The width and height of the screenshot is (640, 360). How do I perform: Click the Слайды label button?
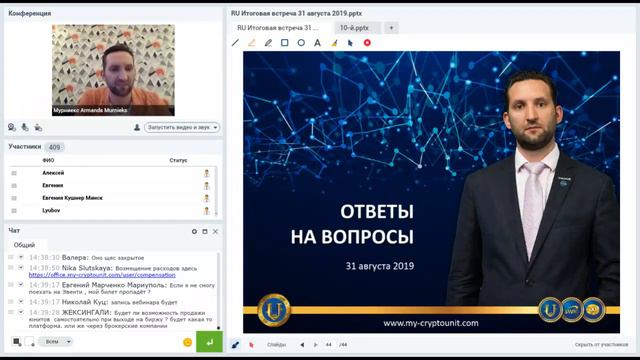pyautogui.click(x=276, y=345)
